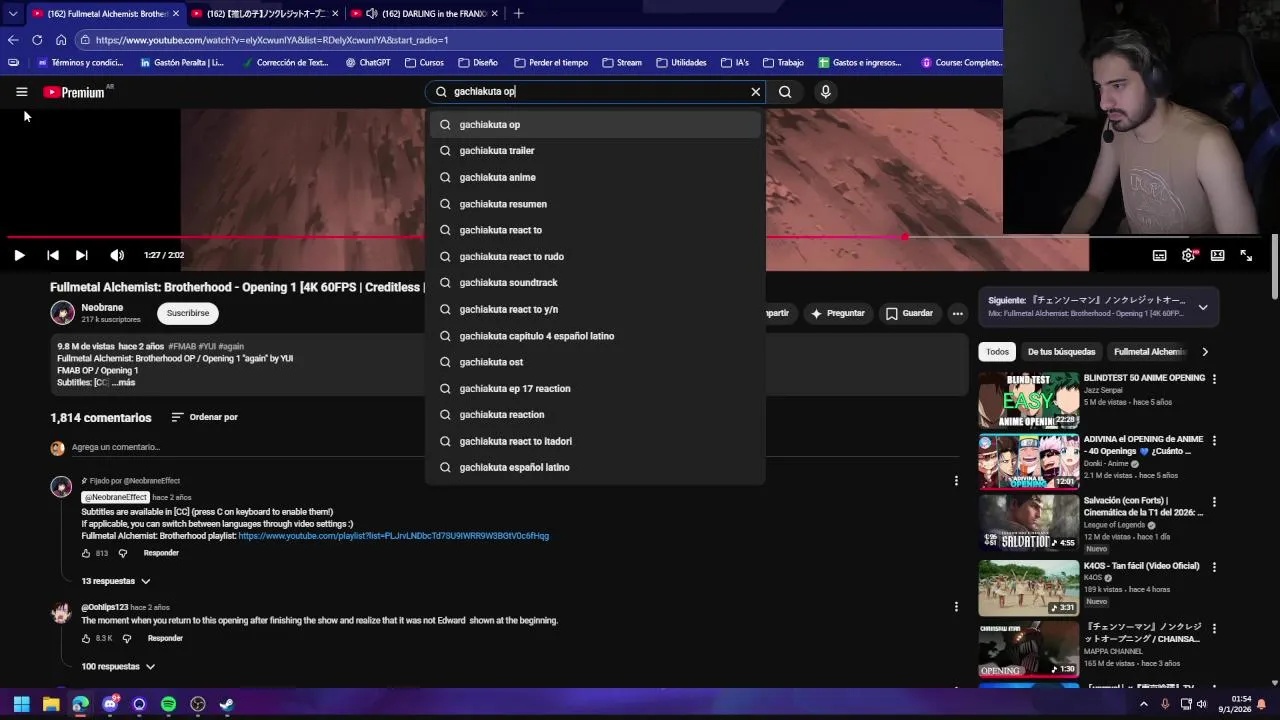Reply to @Oohlips123 comment
The image size is (1280, 720).
point(165,638)
